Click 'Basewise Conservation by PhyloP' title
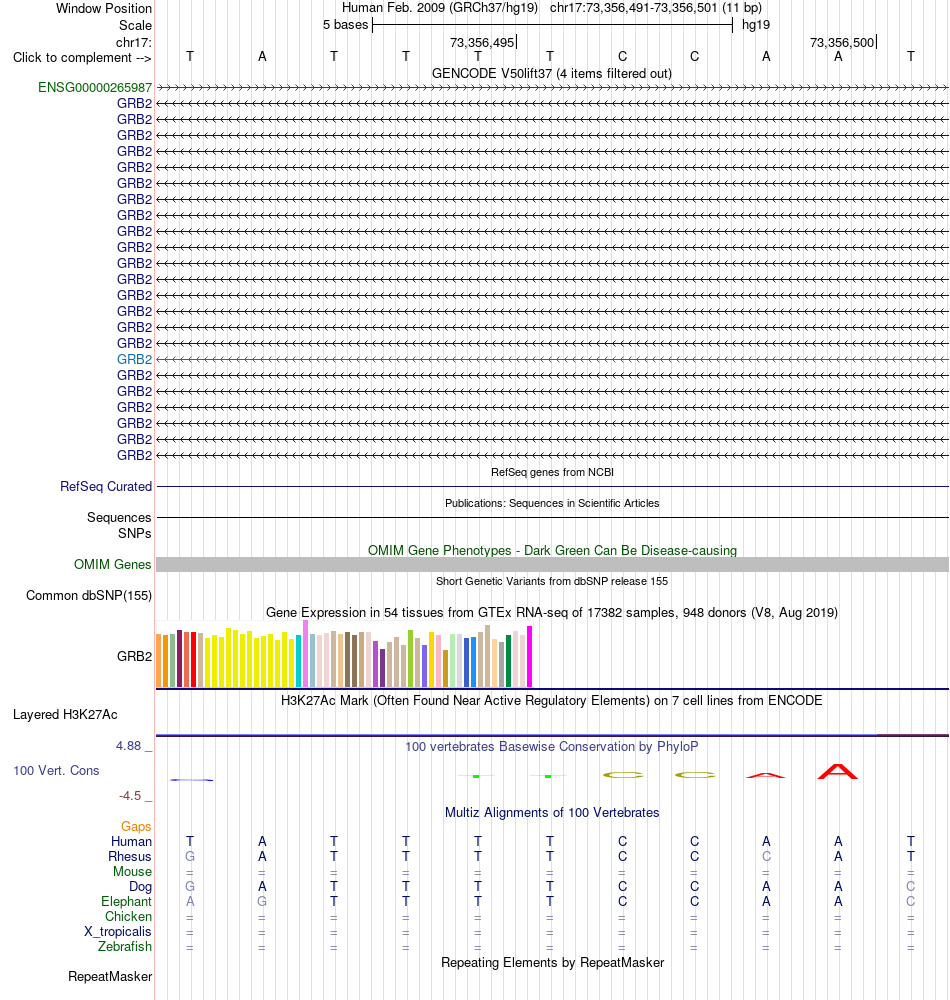The height and width of the screenshot is (1000, 950). tap(552, 746)
